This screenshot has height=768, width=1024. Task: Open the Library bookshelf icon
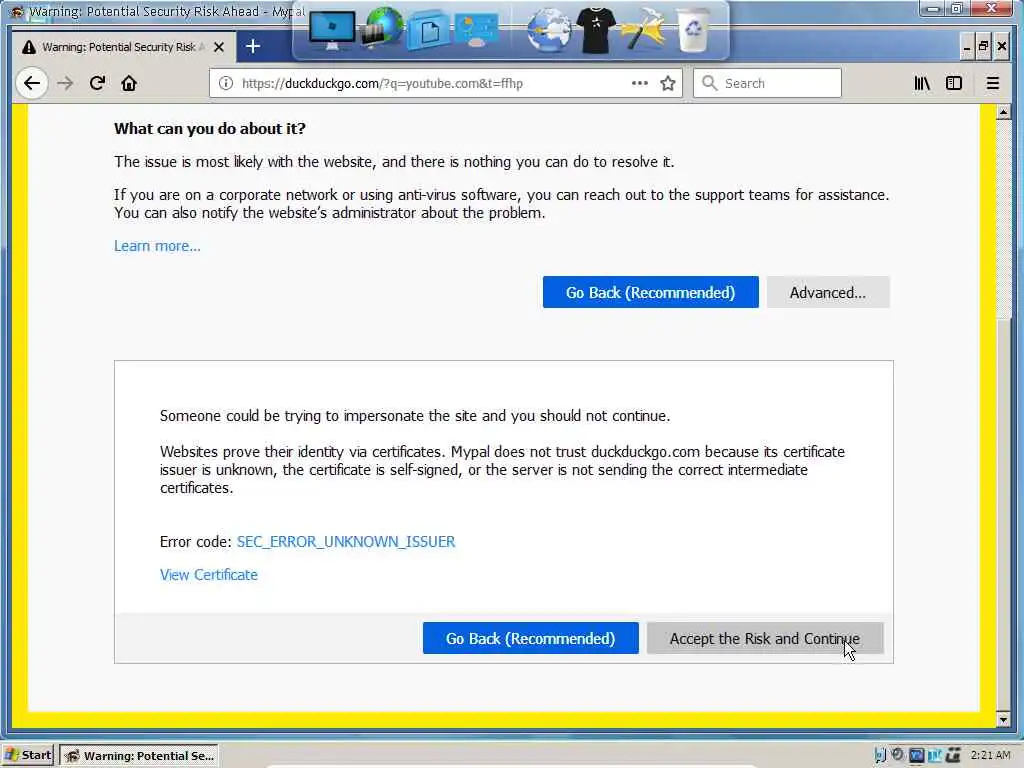click(921, 83)
